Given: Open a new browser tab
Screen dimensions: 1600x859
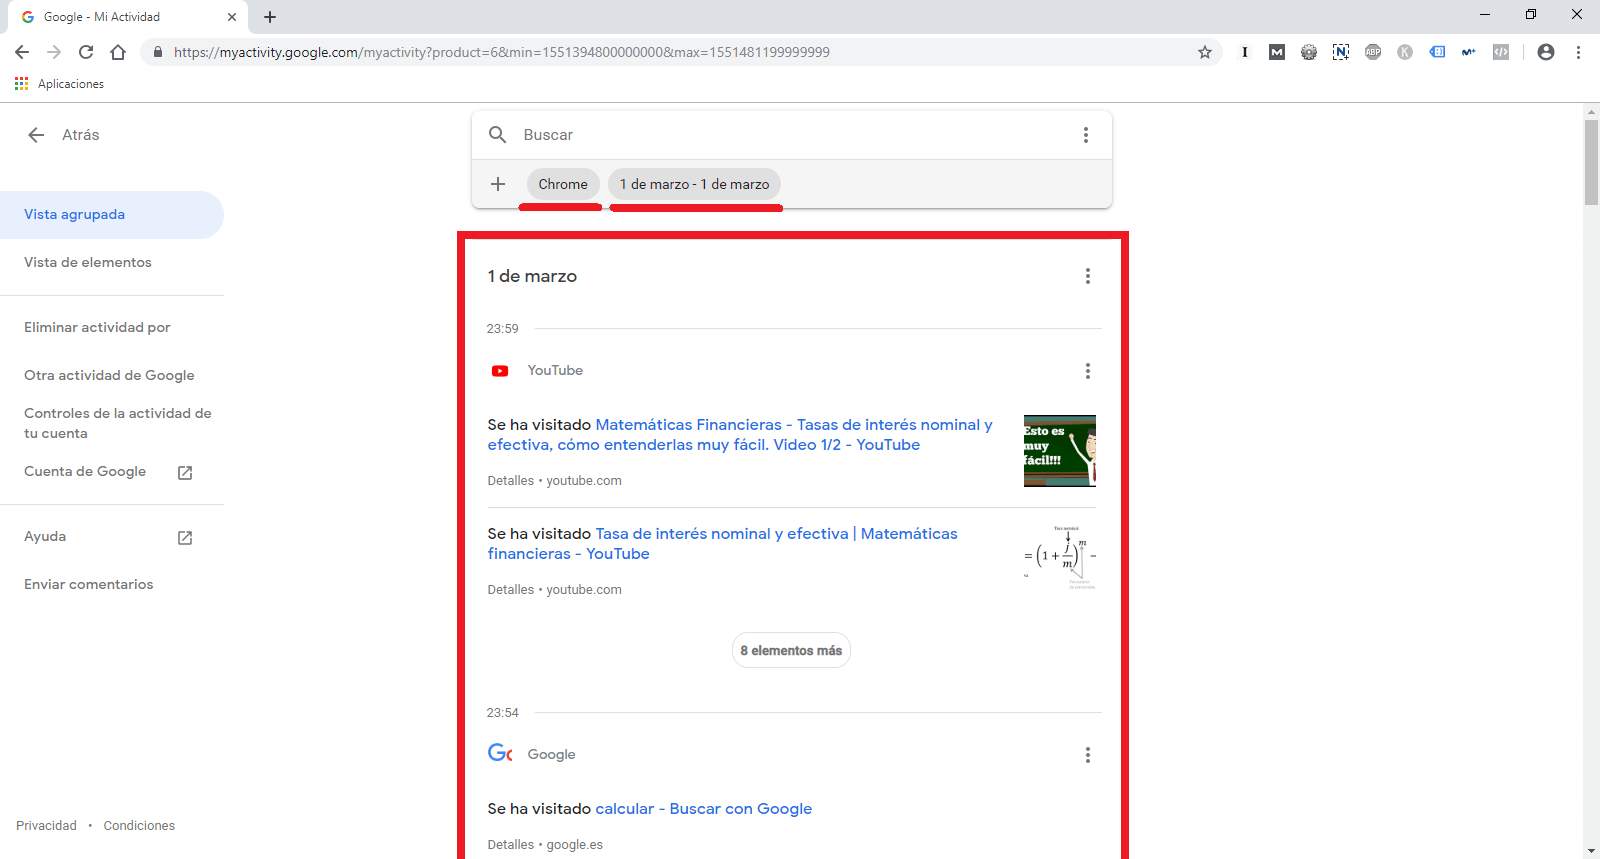Looking at the screenshot, I should coord(270,17).
